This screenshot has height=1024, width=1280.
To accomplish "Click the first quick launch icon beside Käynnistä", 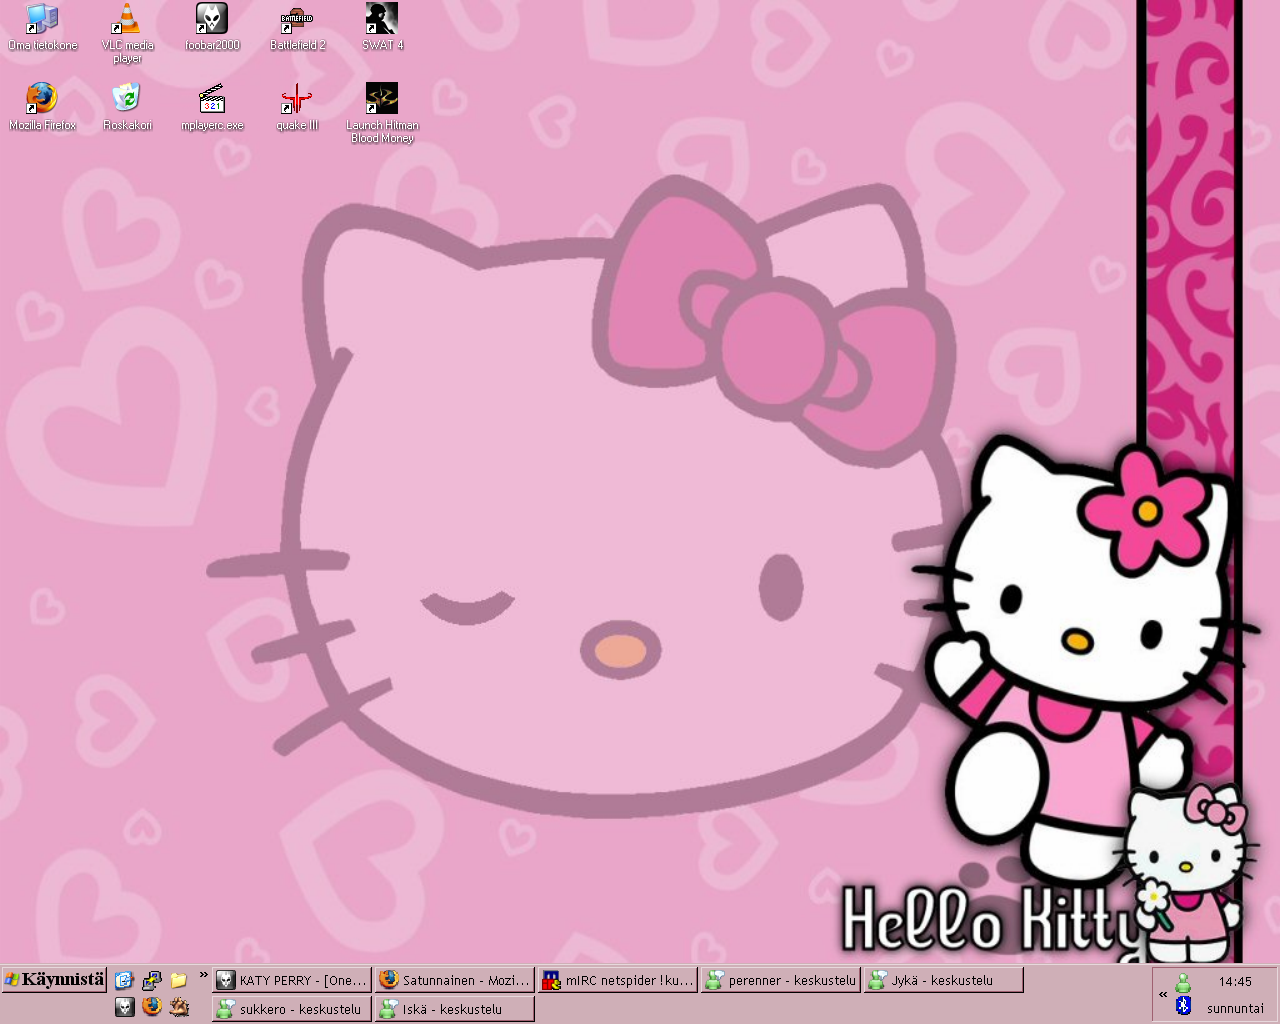I will (124, 980).
